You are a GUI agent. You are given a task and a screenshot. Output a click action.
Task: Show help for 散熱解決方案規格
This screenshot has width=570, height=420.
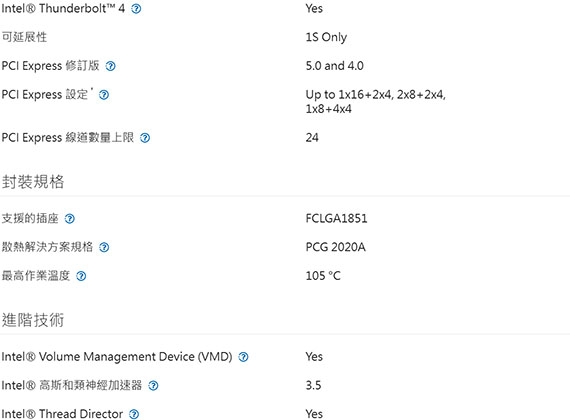[104, 247]
